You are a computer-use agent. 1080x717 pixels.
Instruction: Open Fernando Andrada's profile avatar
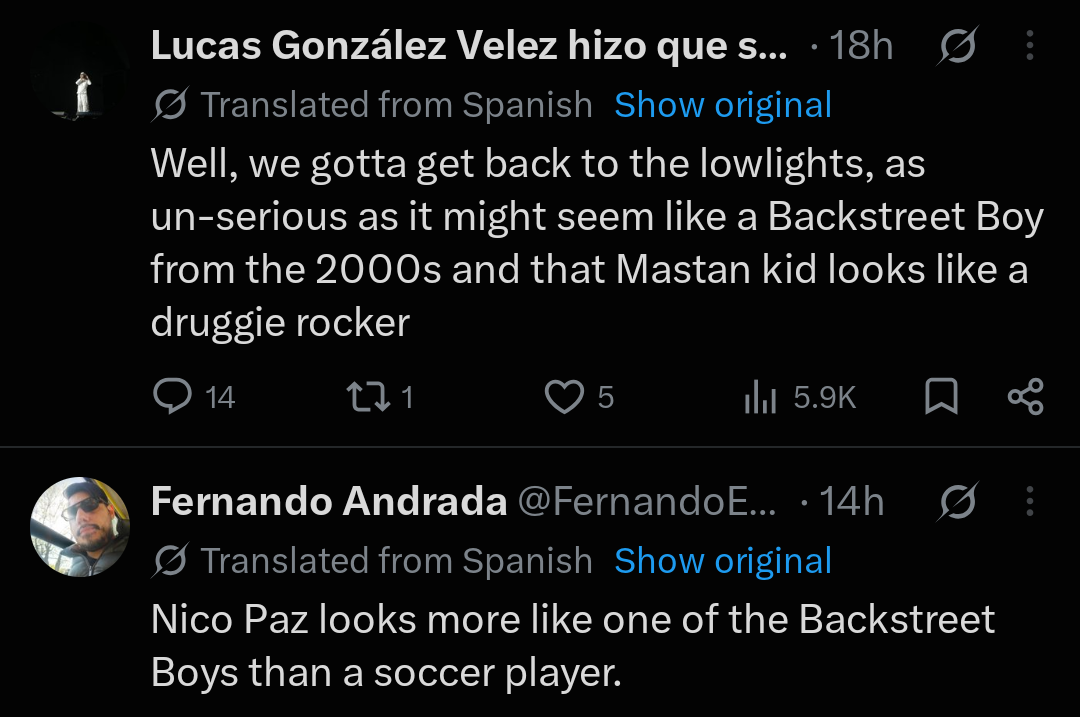[x=81, y=527]
